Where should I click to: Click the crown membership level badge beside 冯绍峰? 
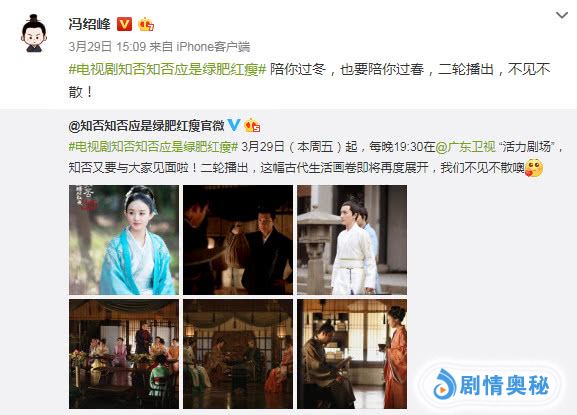click(x=146, y=24)
